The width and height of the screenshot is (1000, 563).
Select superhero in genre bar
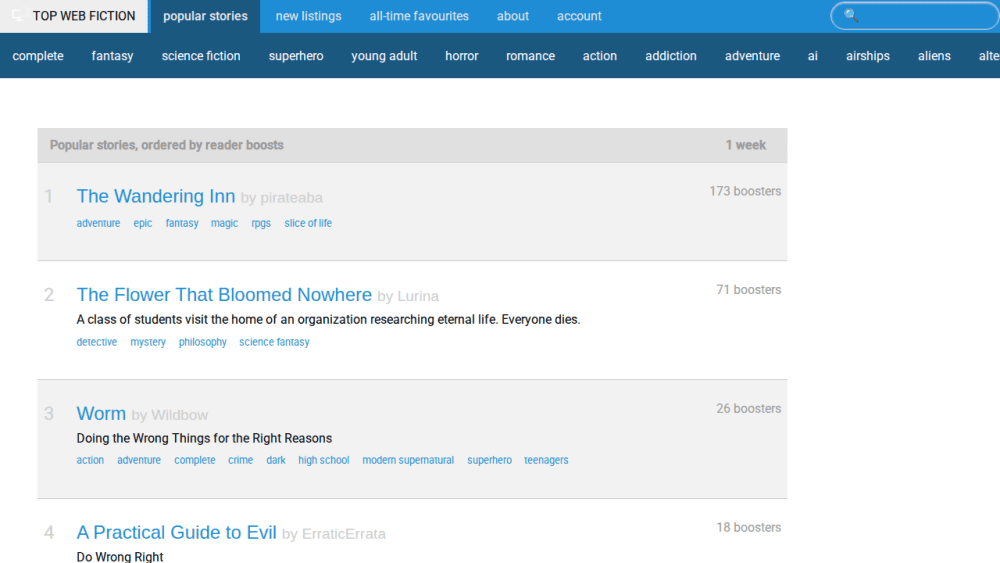(296, 56)
